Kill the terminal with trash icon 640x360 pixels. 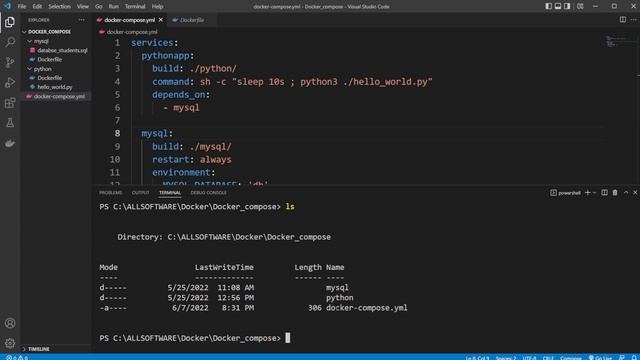[615, 193]
